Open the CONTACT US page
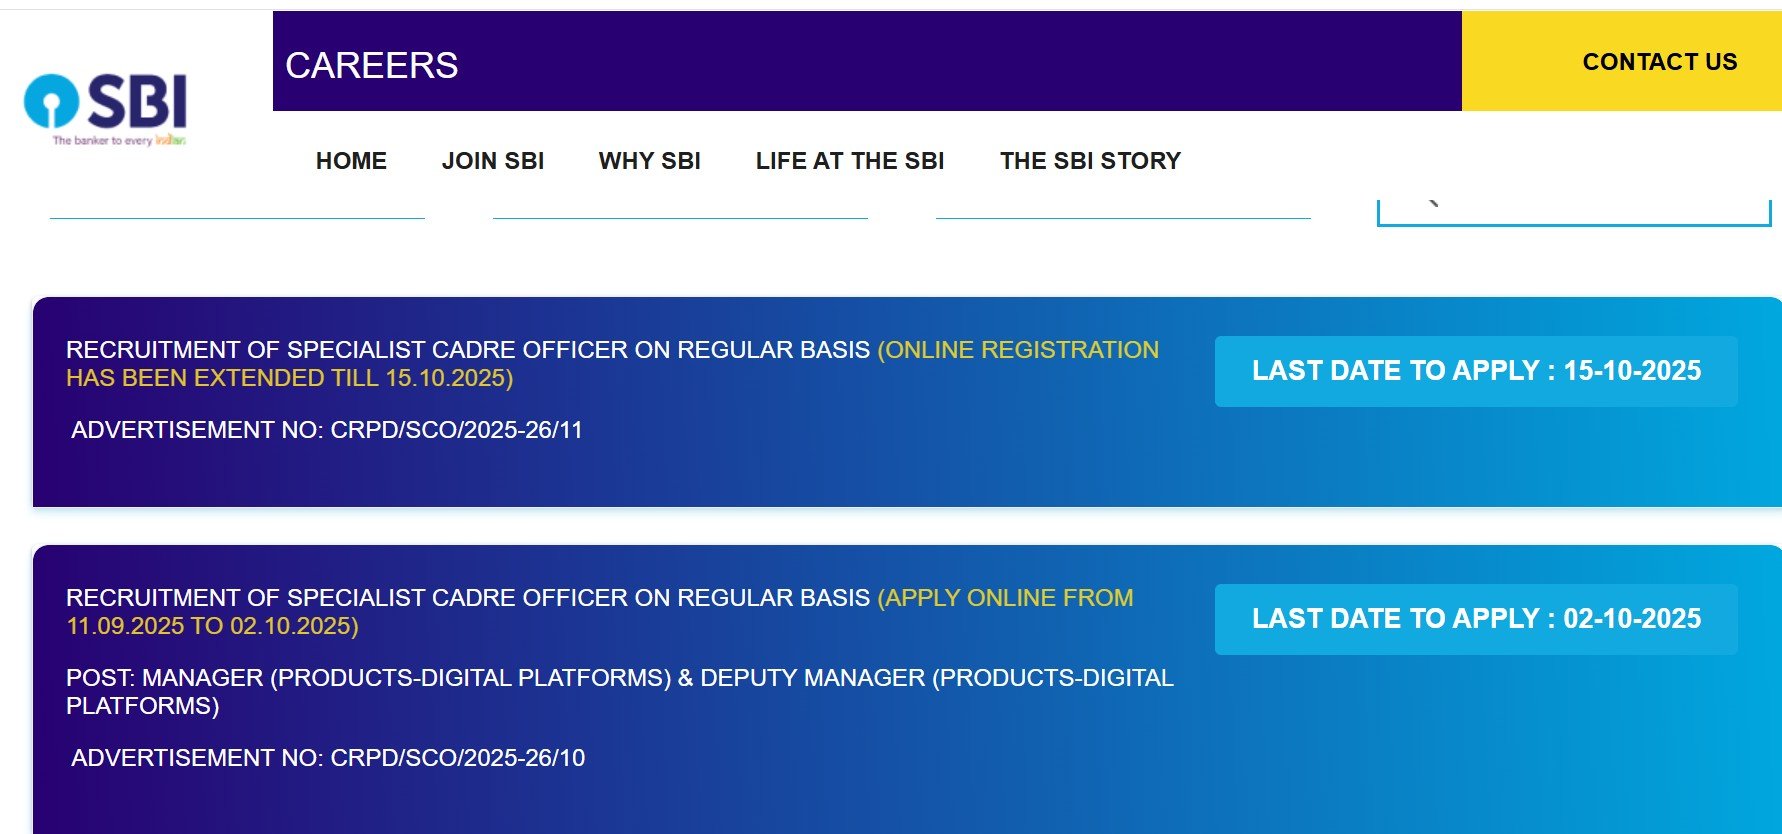Image resolution: width=1782 pixels, height=834 pixels. point(1659,62)
